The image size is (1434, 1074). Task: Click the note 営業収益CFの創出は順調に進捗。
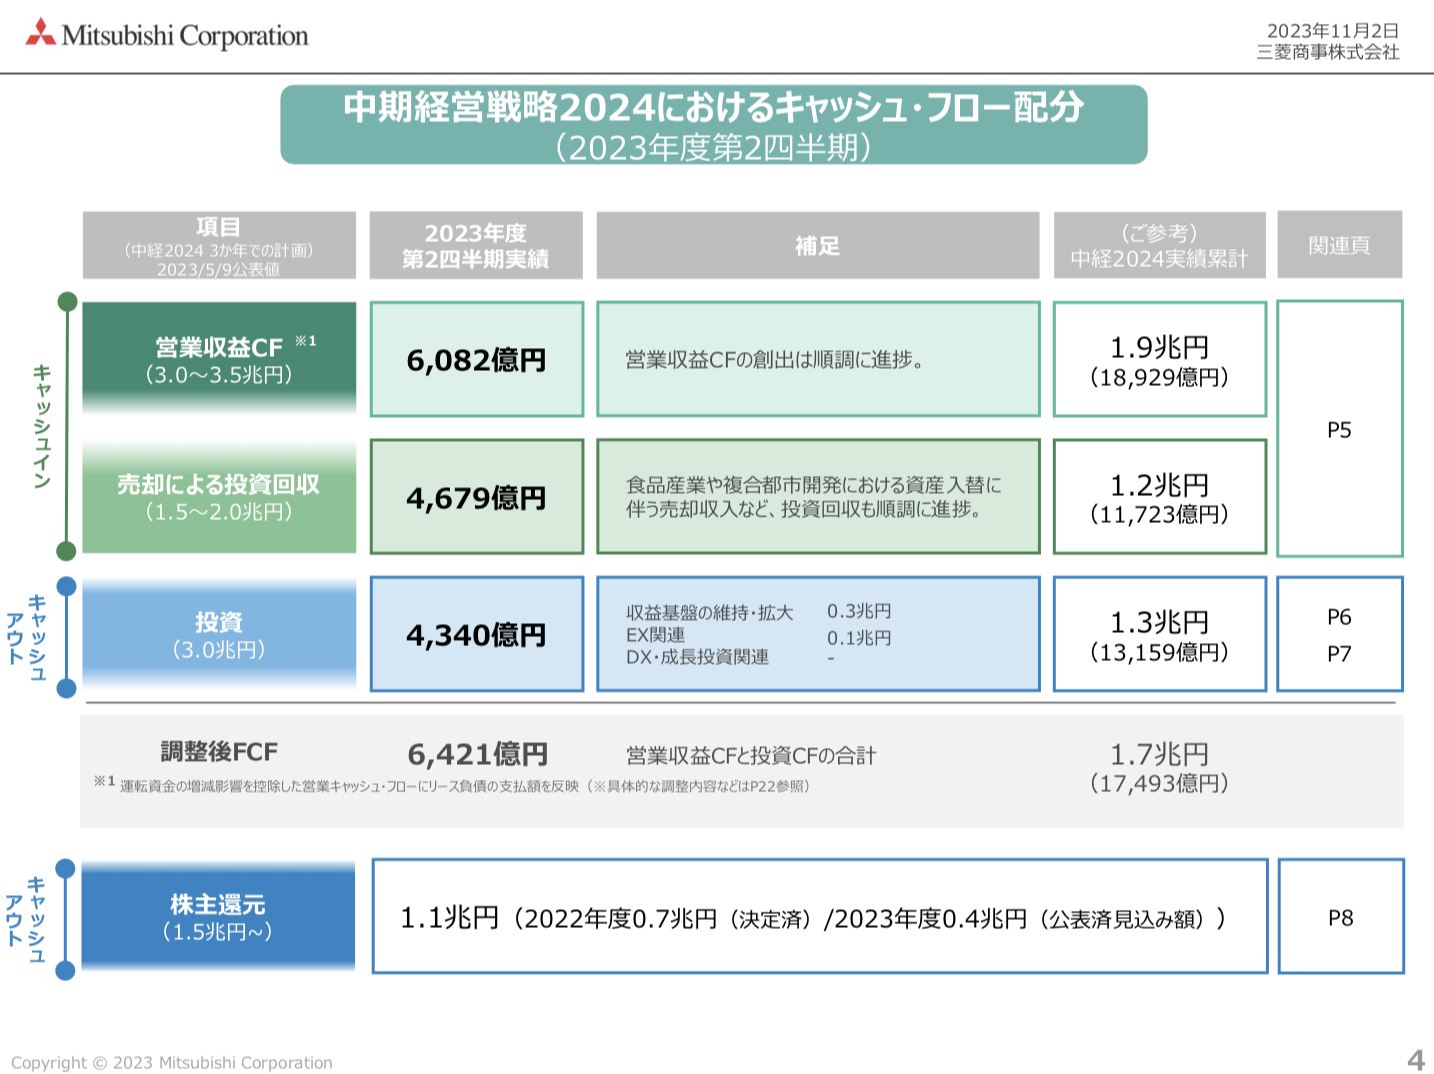click(x=774, y=359)
